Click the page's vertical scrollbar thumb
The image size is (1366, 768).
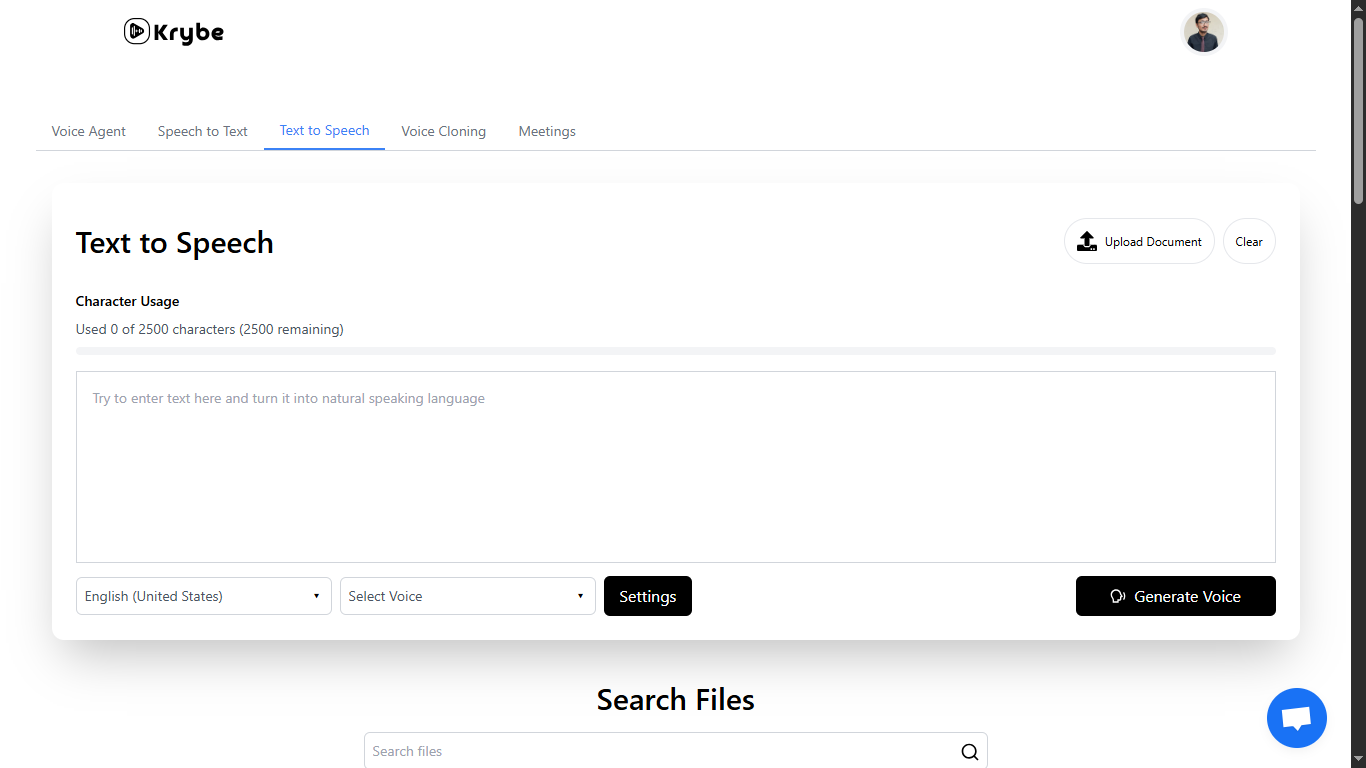point(1358,110)
